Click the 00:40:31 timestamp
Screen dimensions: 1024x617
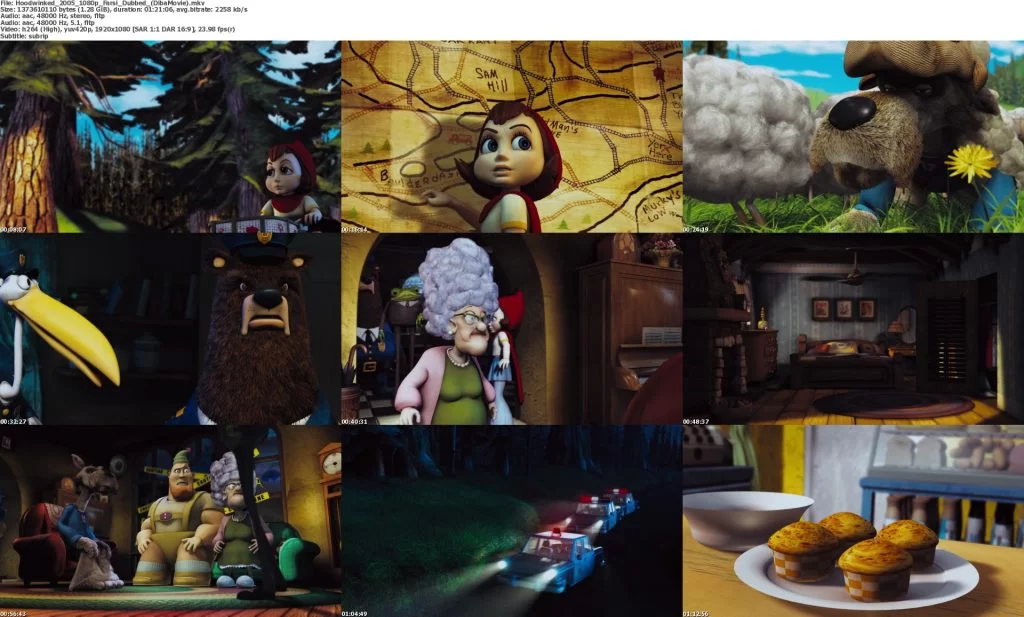click(x=355, y=422)
